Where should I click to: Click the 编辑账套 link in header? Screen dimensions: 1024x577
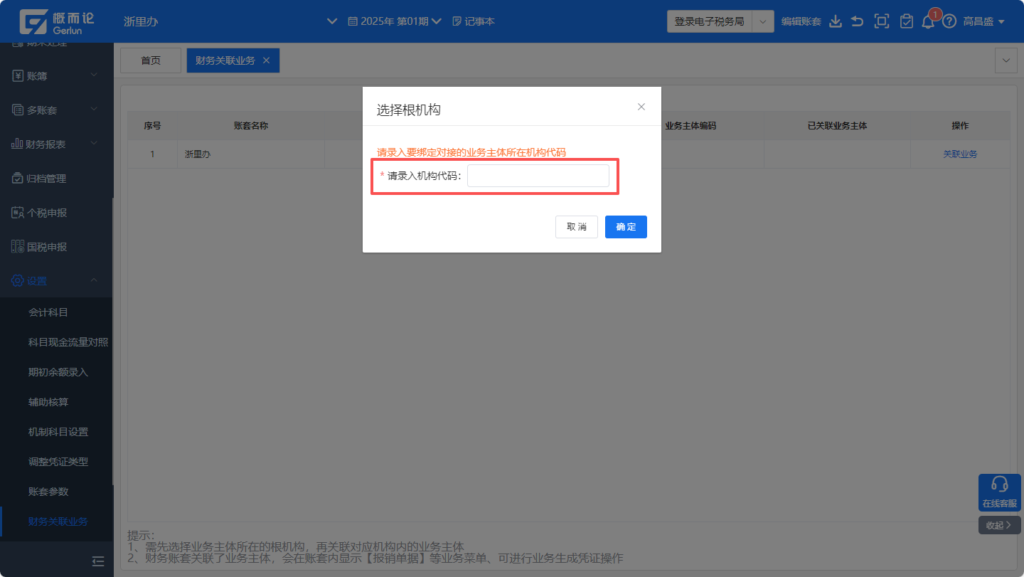800,21
